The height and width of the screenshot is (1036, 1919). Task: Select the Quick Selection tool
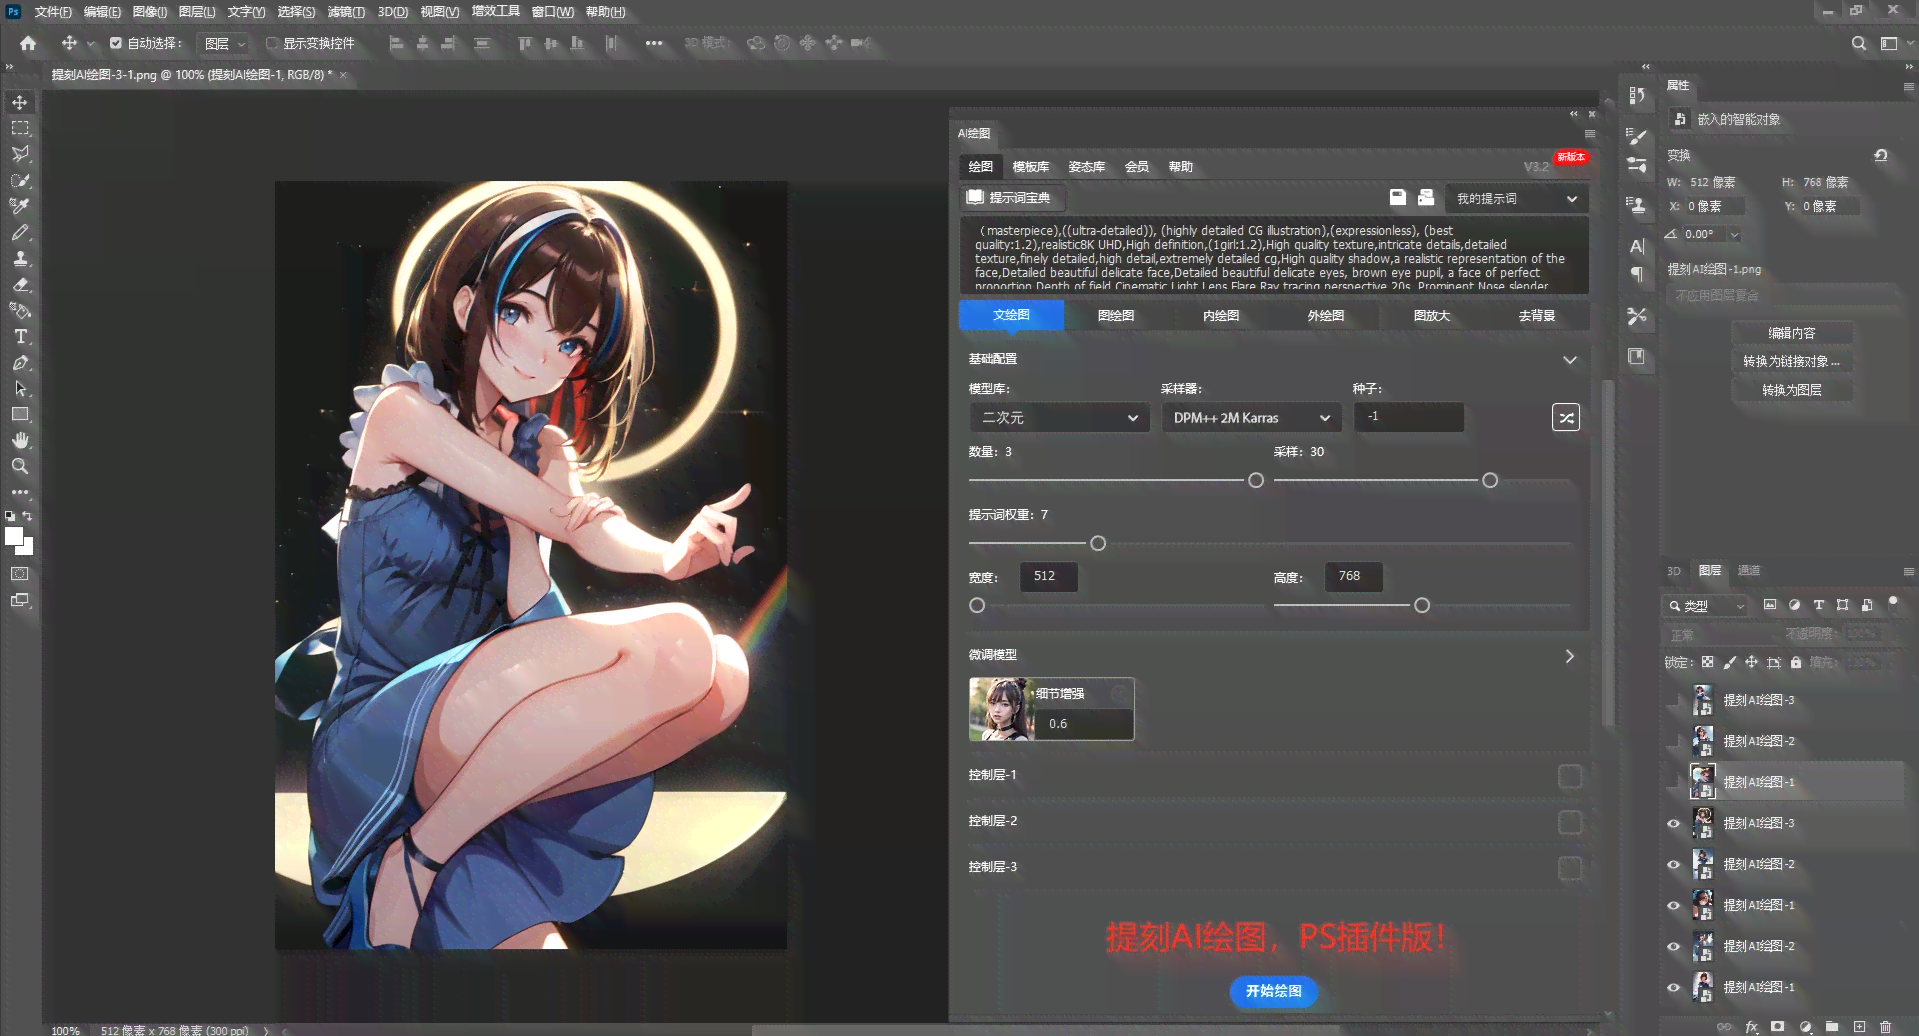(x=20, y=180)
